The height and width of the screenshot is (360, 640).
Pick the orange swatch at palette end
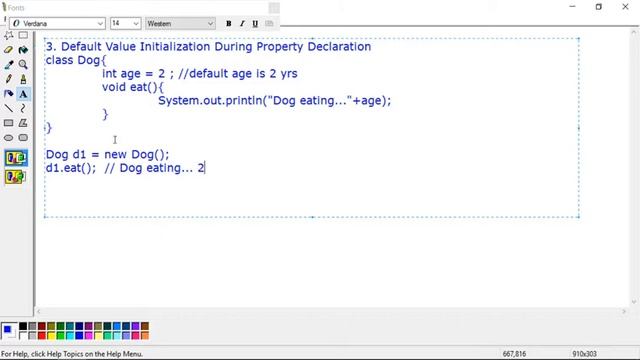tap(145, 336)
